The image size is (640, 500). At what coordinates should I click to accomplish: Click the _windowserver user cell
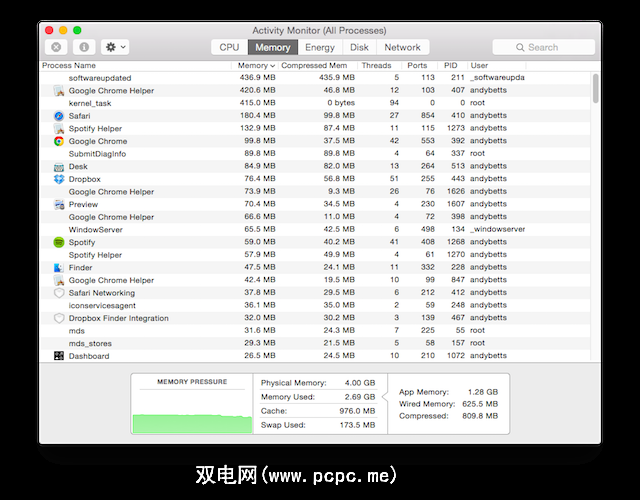pyautogui.click(x=498, y=229)
